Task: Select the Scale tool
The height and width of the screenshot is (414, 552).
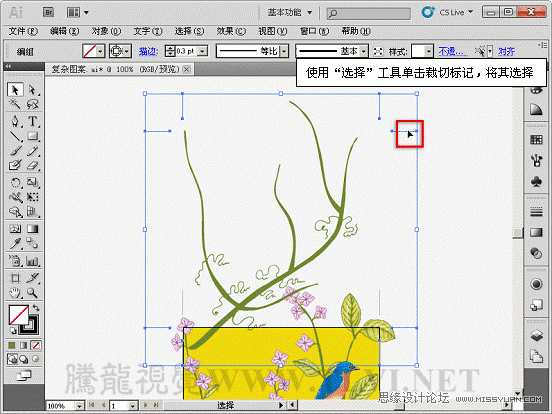Action: 32,182
